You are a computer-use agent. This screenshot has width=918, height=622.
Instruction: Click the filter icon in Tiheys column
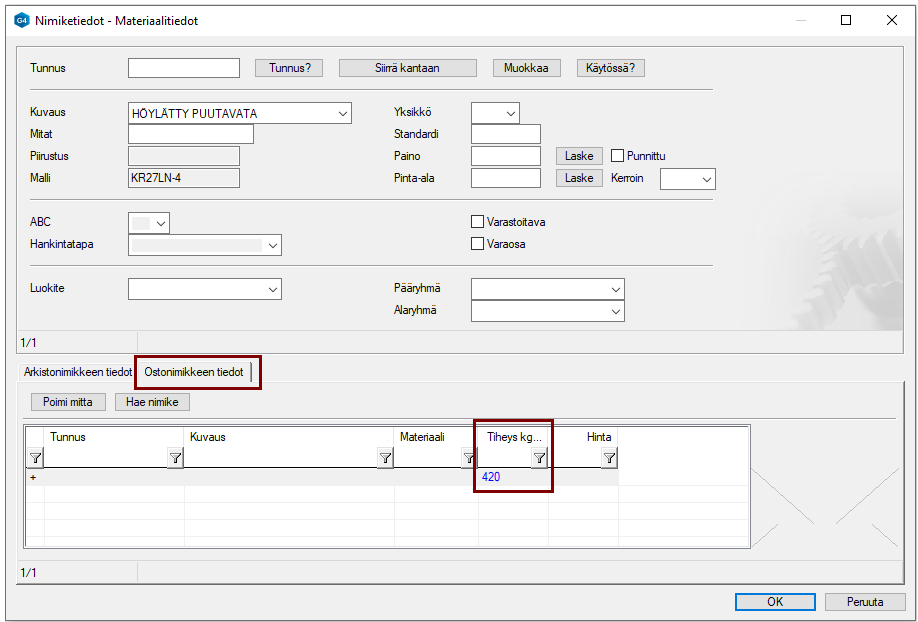[539, 458]
